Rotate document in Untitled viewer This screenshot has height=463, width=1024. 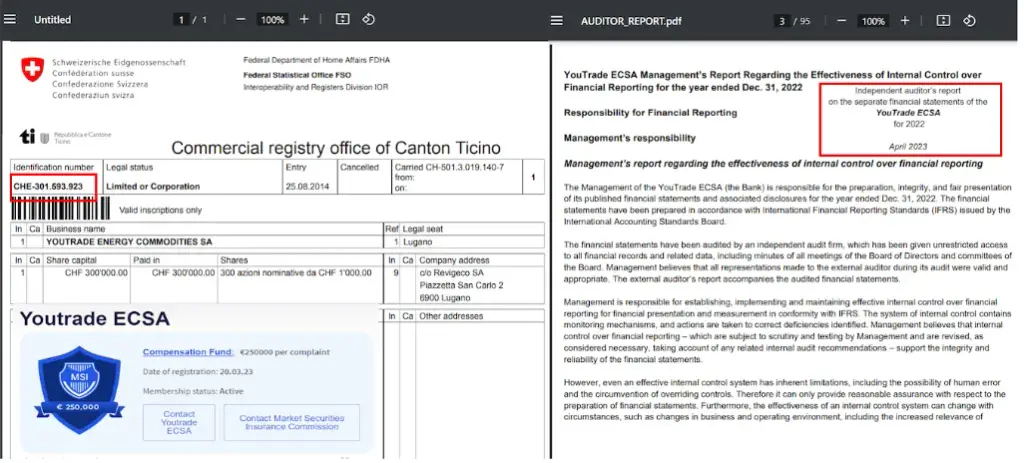[368, 20]
